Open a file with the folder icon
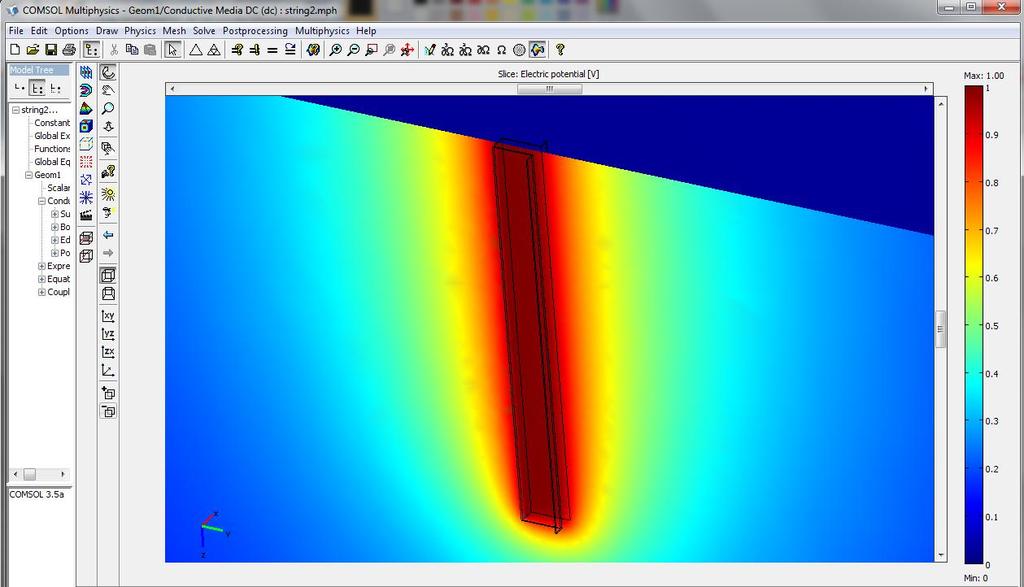 pyautogui.click(x=33, y=50)
